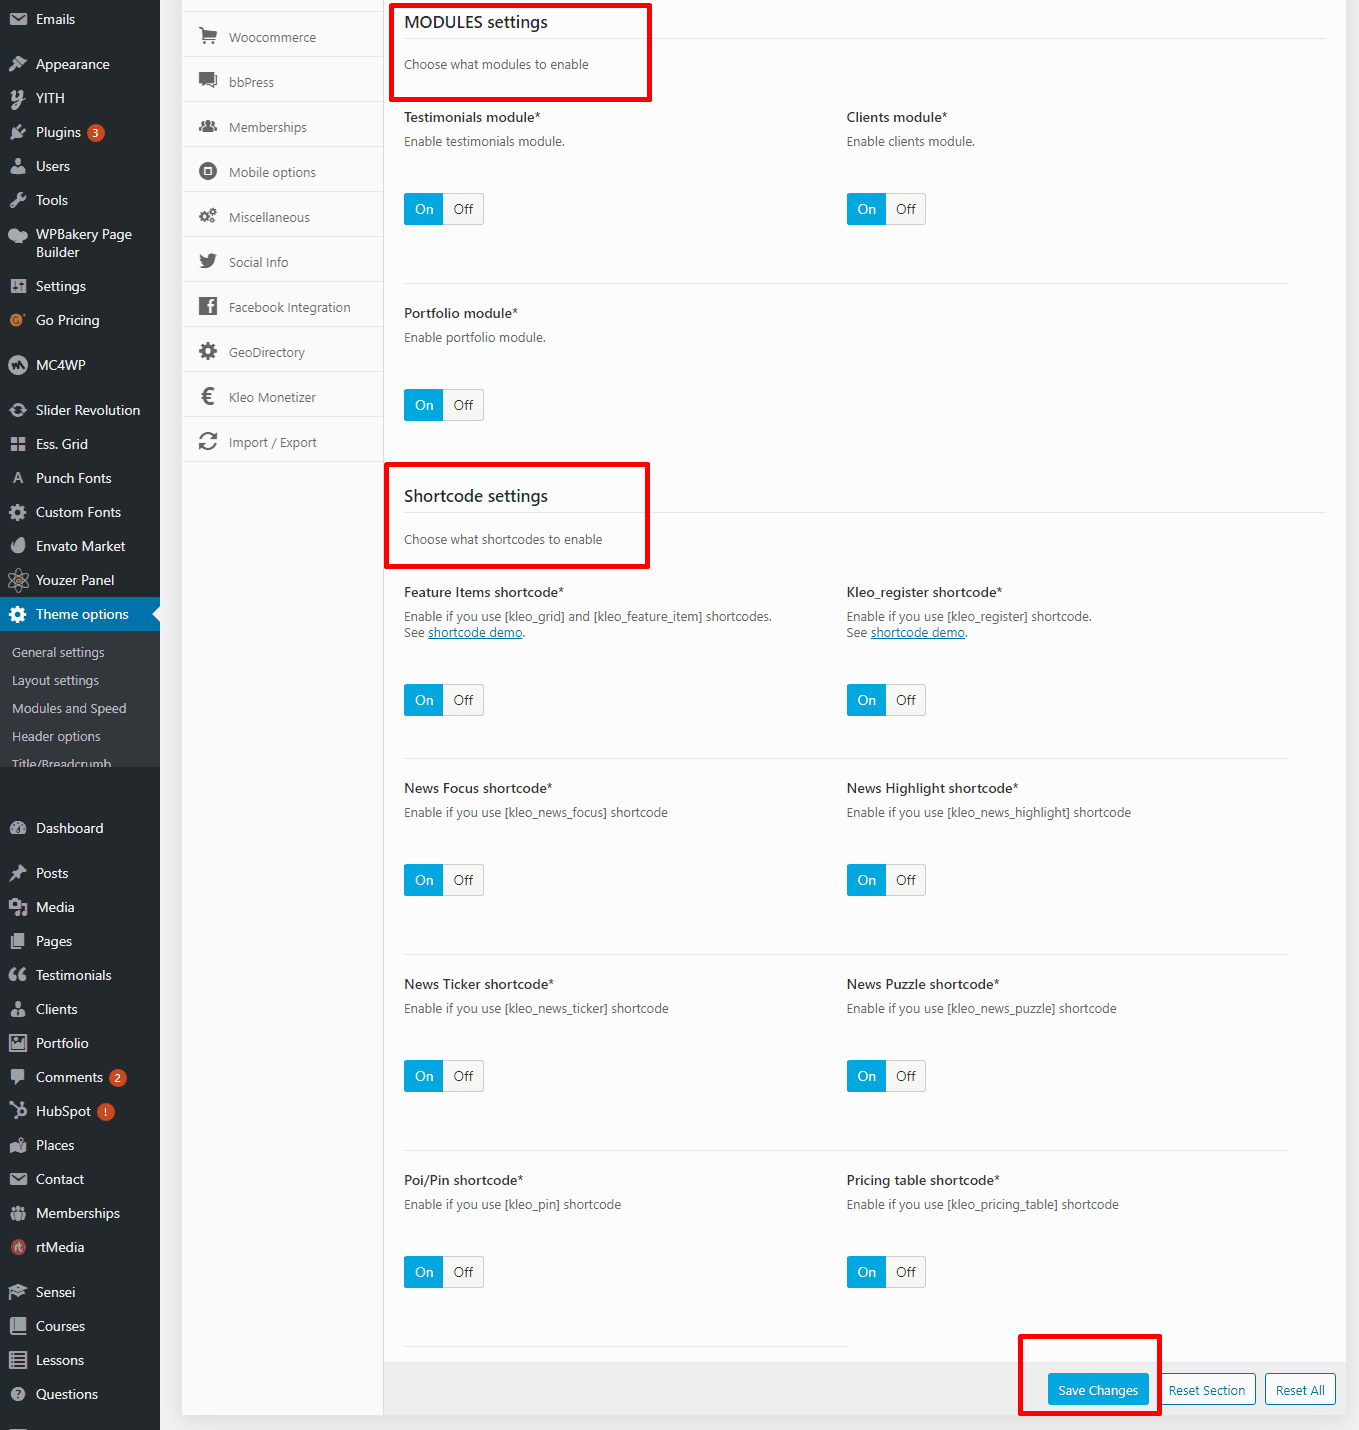Click Save Changes button
The image size is (1359, 1430).
click(1098, 1390)
